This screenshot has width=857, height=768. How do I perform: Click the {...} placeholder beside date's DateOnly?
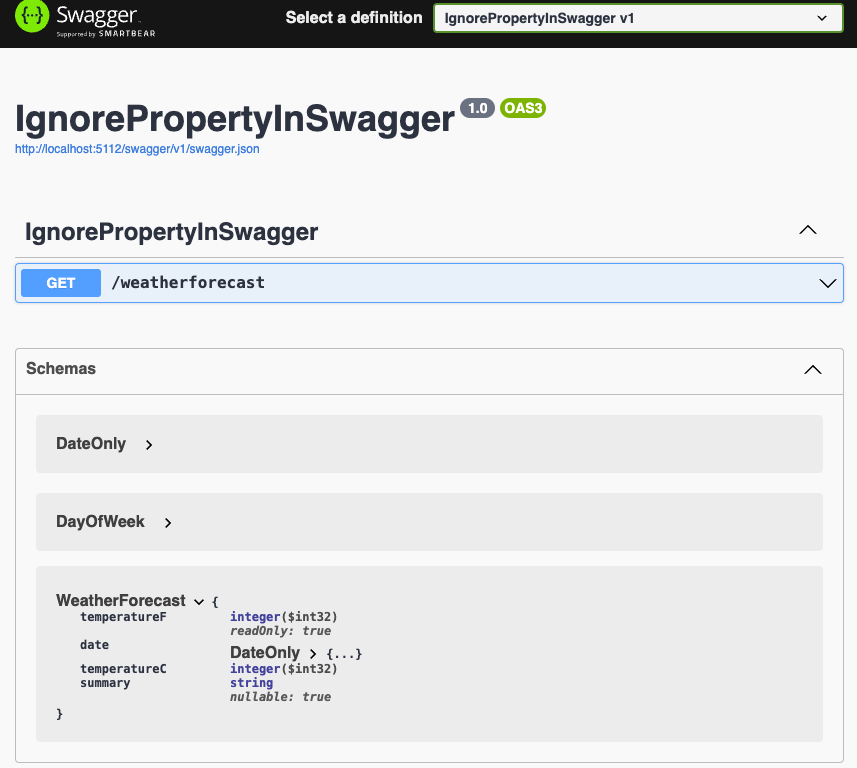344,654
